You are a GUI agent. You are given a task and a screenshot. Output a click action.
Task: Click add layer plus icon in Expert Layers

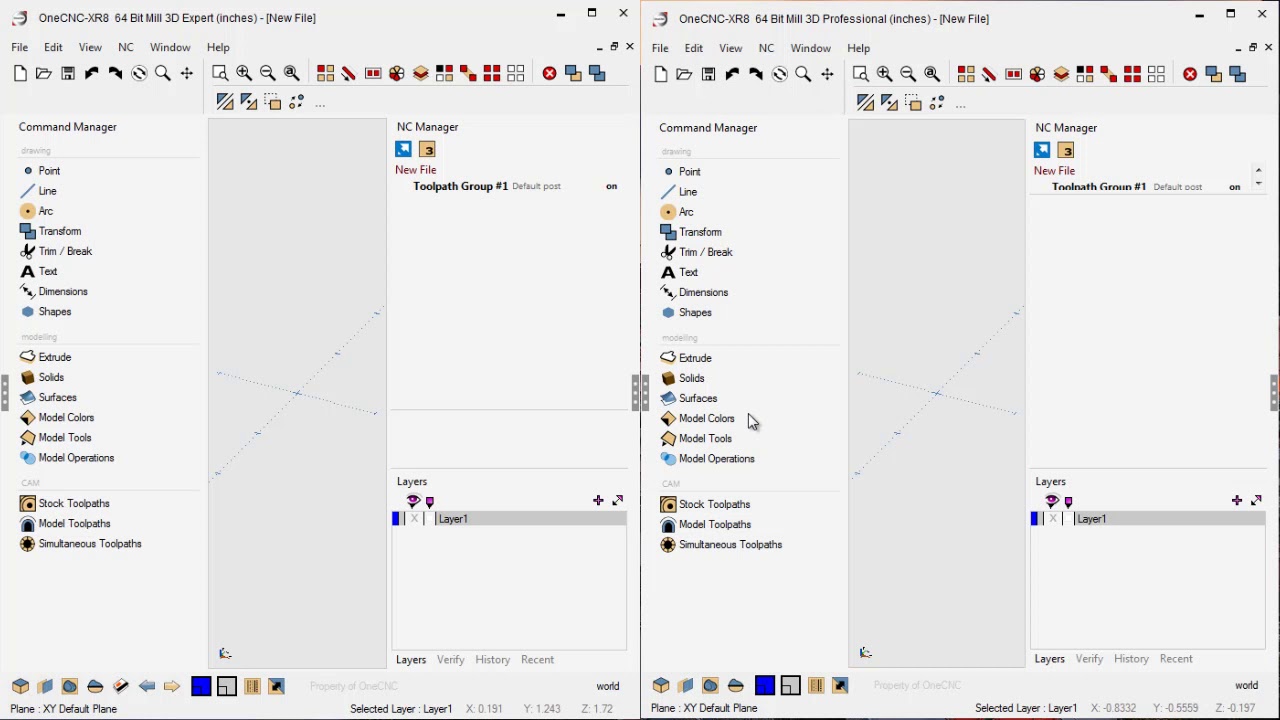598,500
